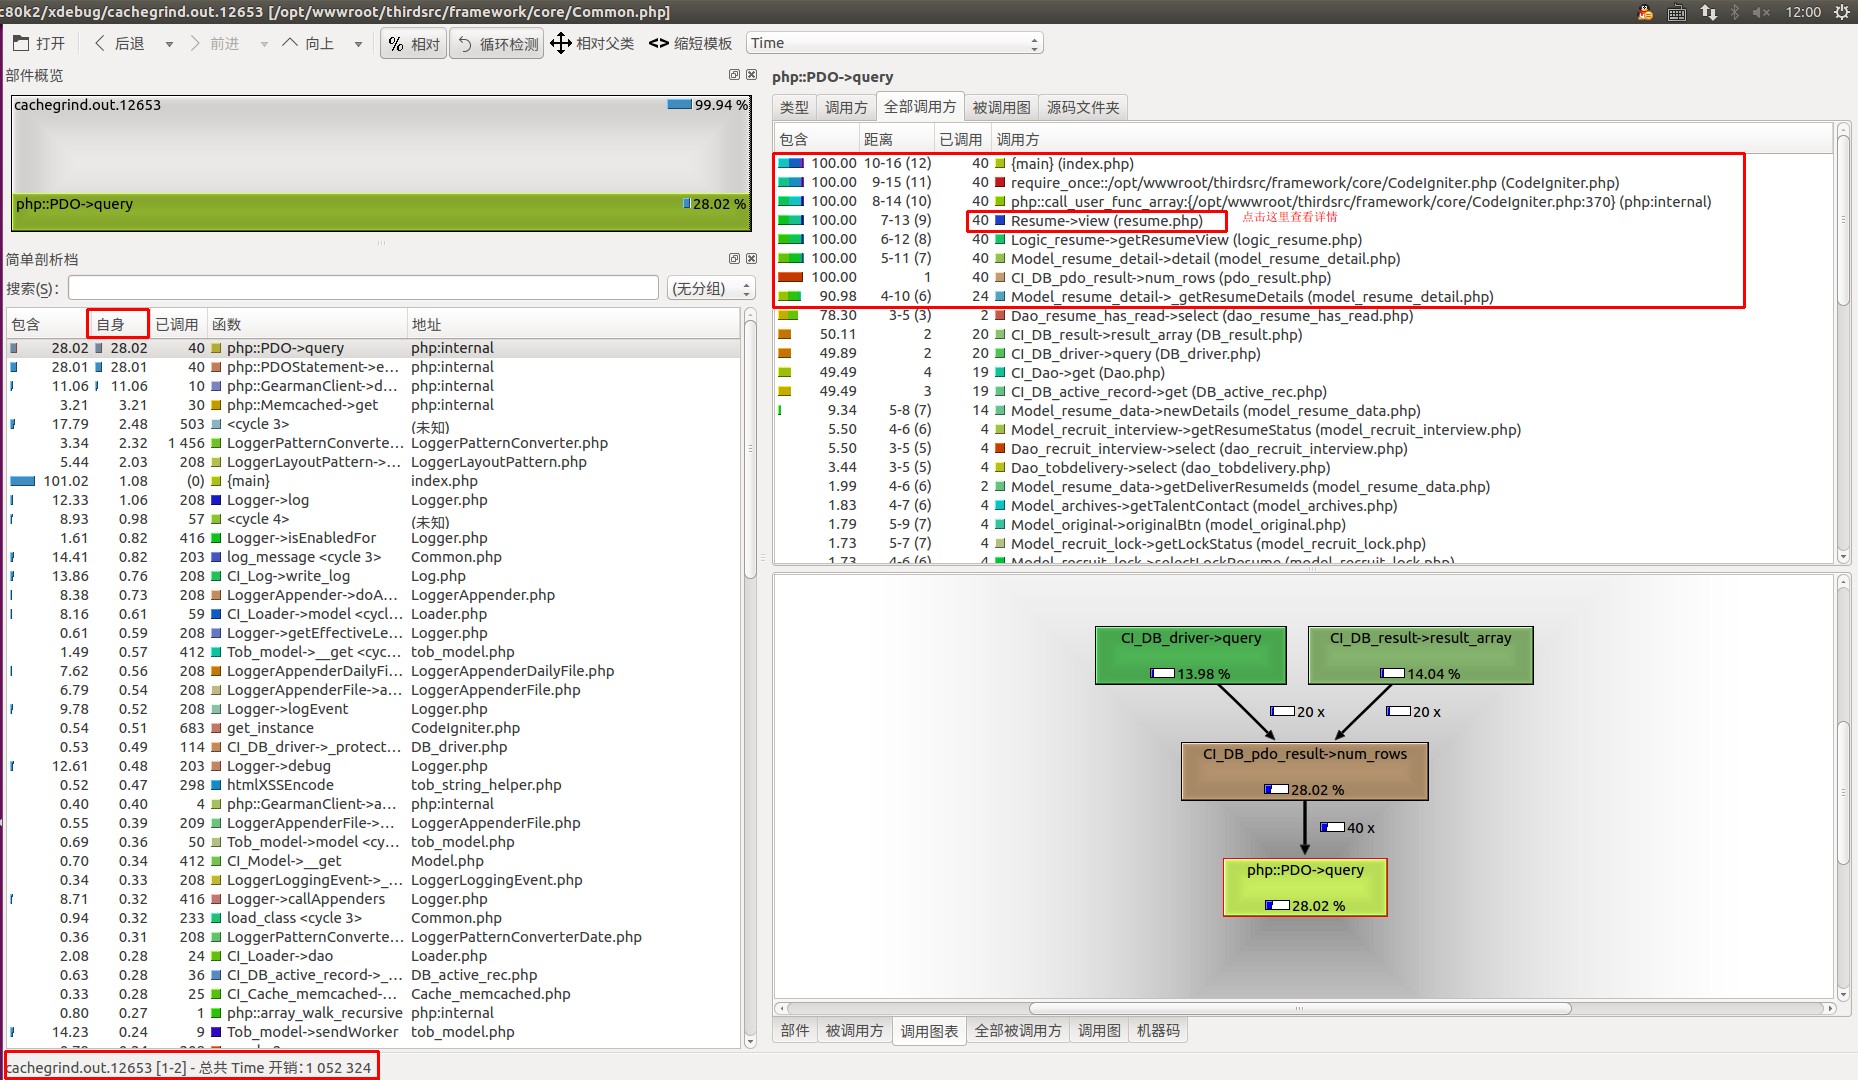This screenshot has width=1858, height=1080.
Task: Switch to the 调用方 tab
Action: (846, 107)
